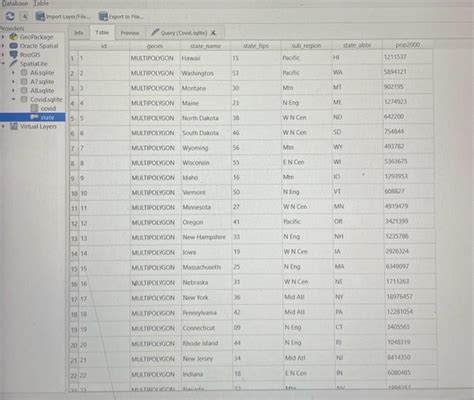Click the geom column header
Screen dimensions: 474x400
tap(155, 46)
